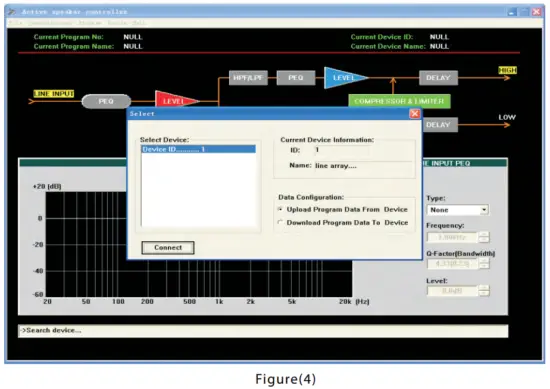This screenshot has height=389, width=550.
Task: Click the Q-Factor stepper arrows
Action: [484, 263]
